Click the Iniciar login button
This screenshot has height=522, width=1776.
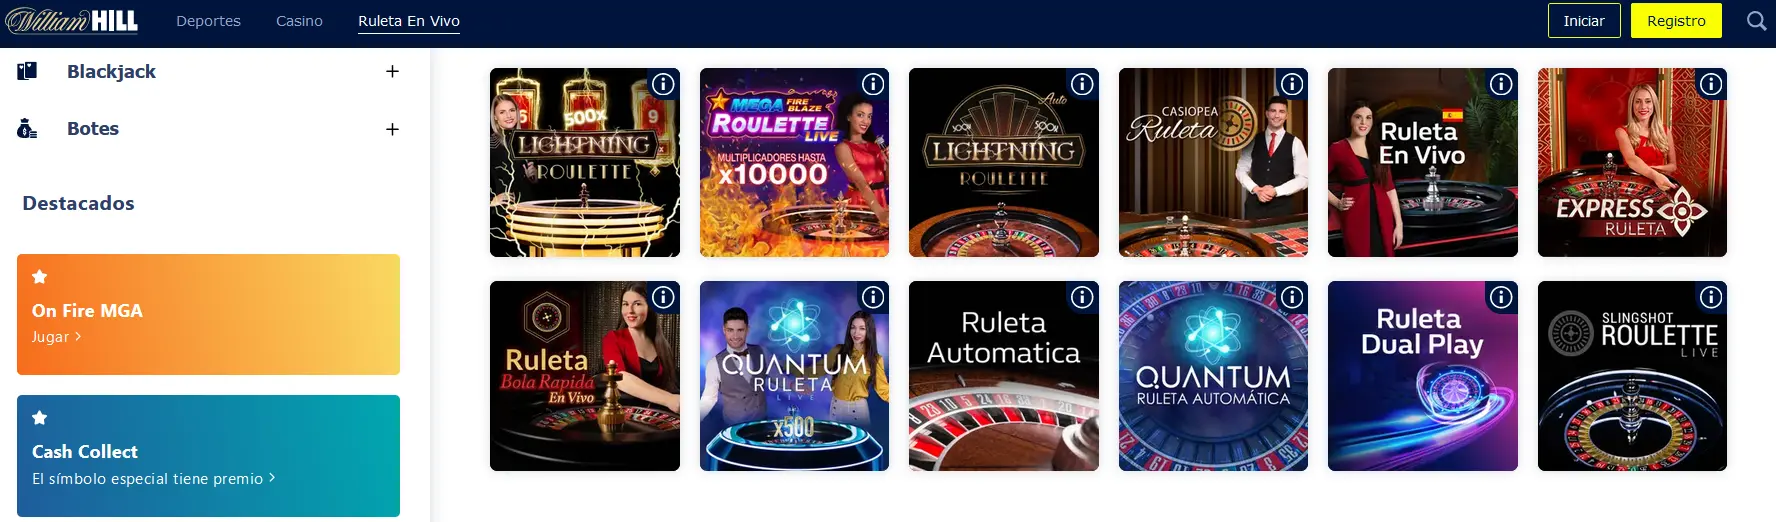[1584, 21]
